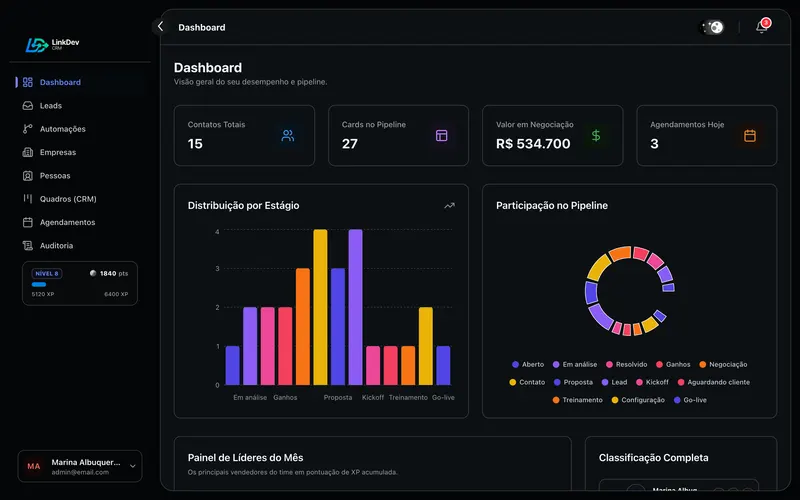Click the Leads inbox icon

pos(28,106)
